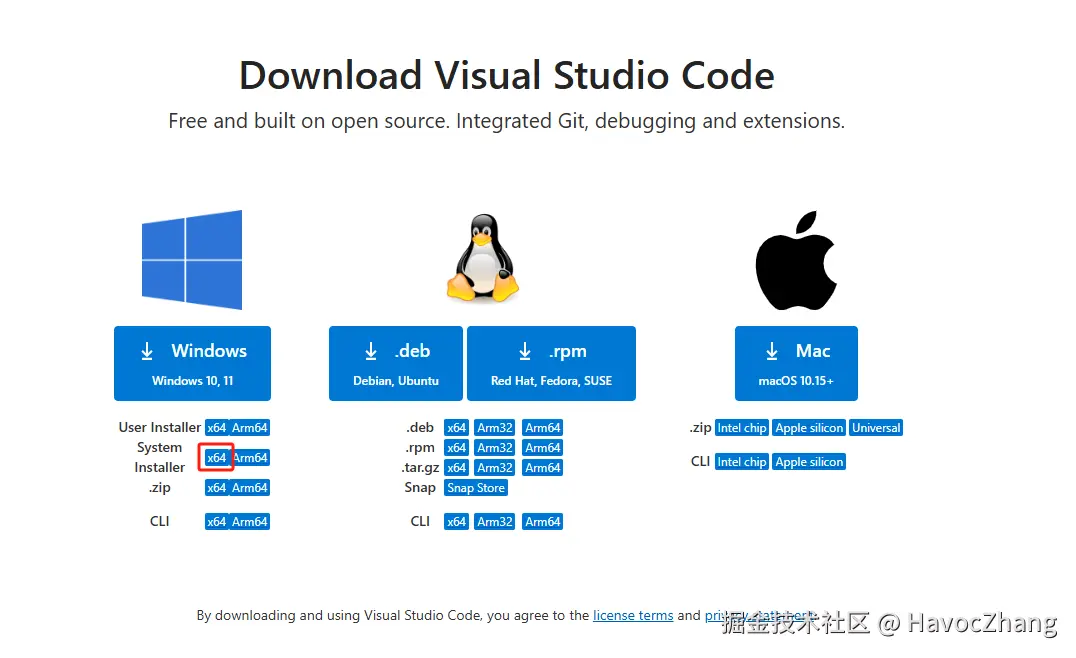The image size is (1076, 658).
Task: Get Linux CLI Arm64
Action: coord(543,521)
